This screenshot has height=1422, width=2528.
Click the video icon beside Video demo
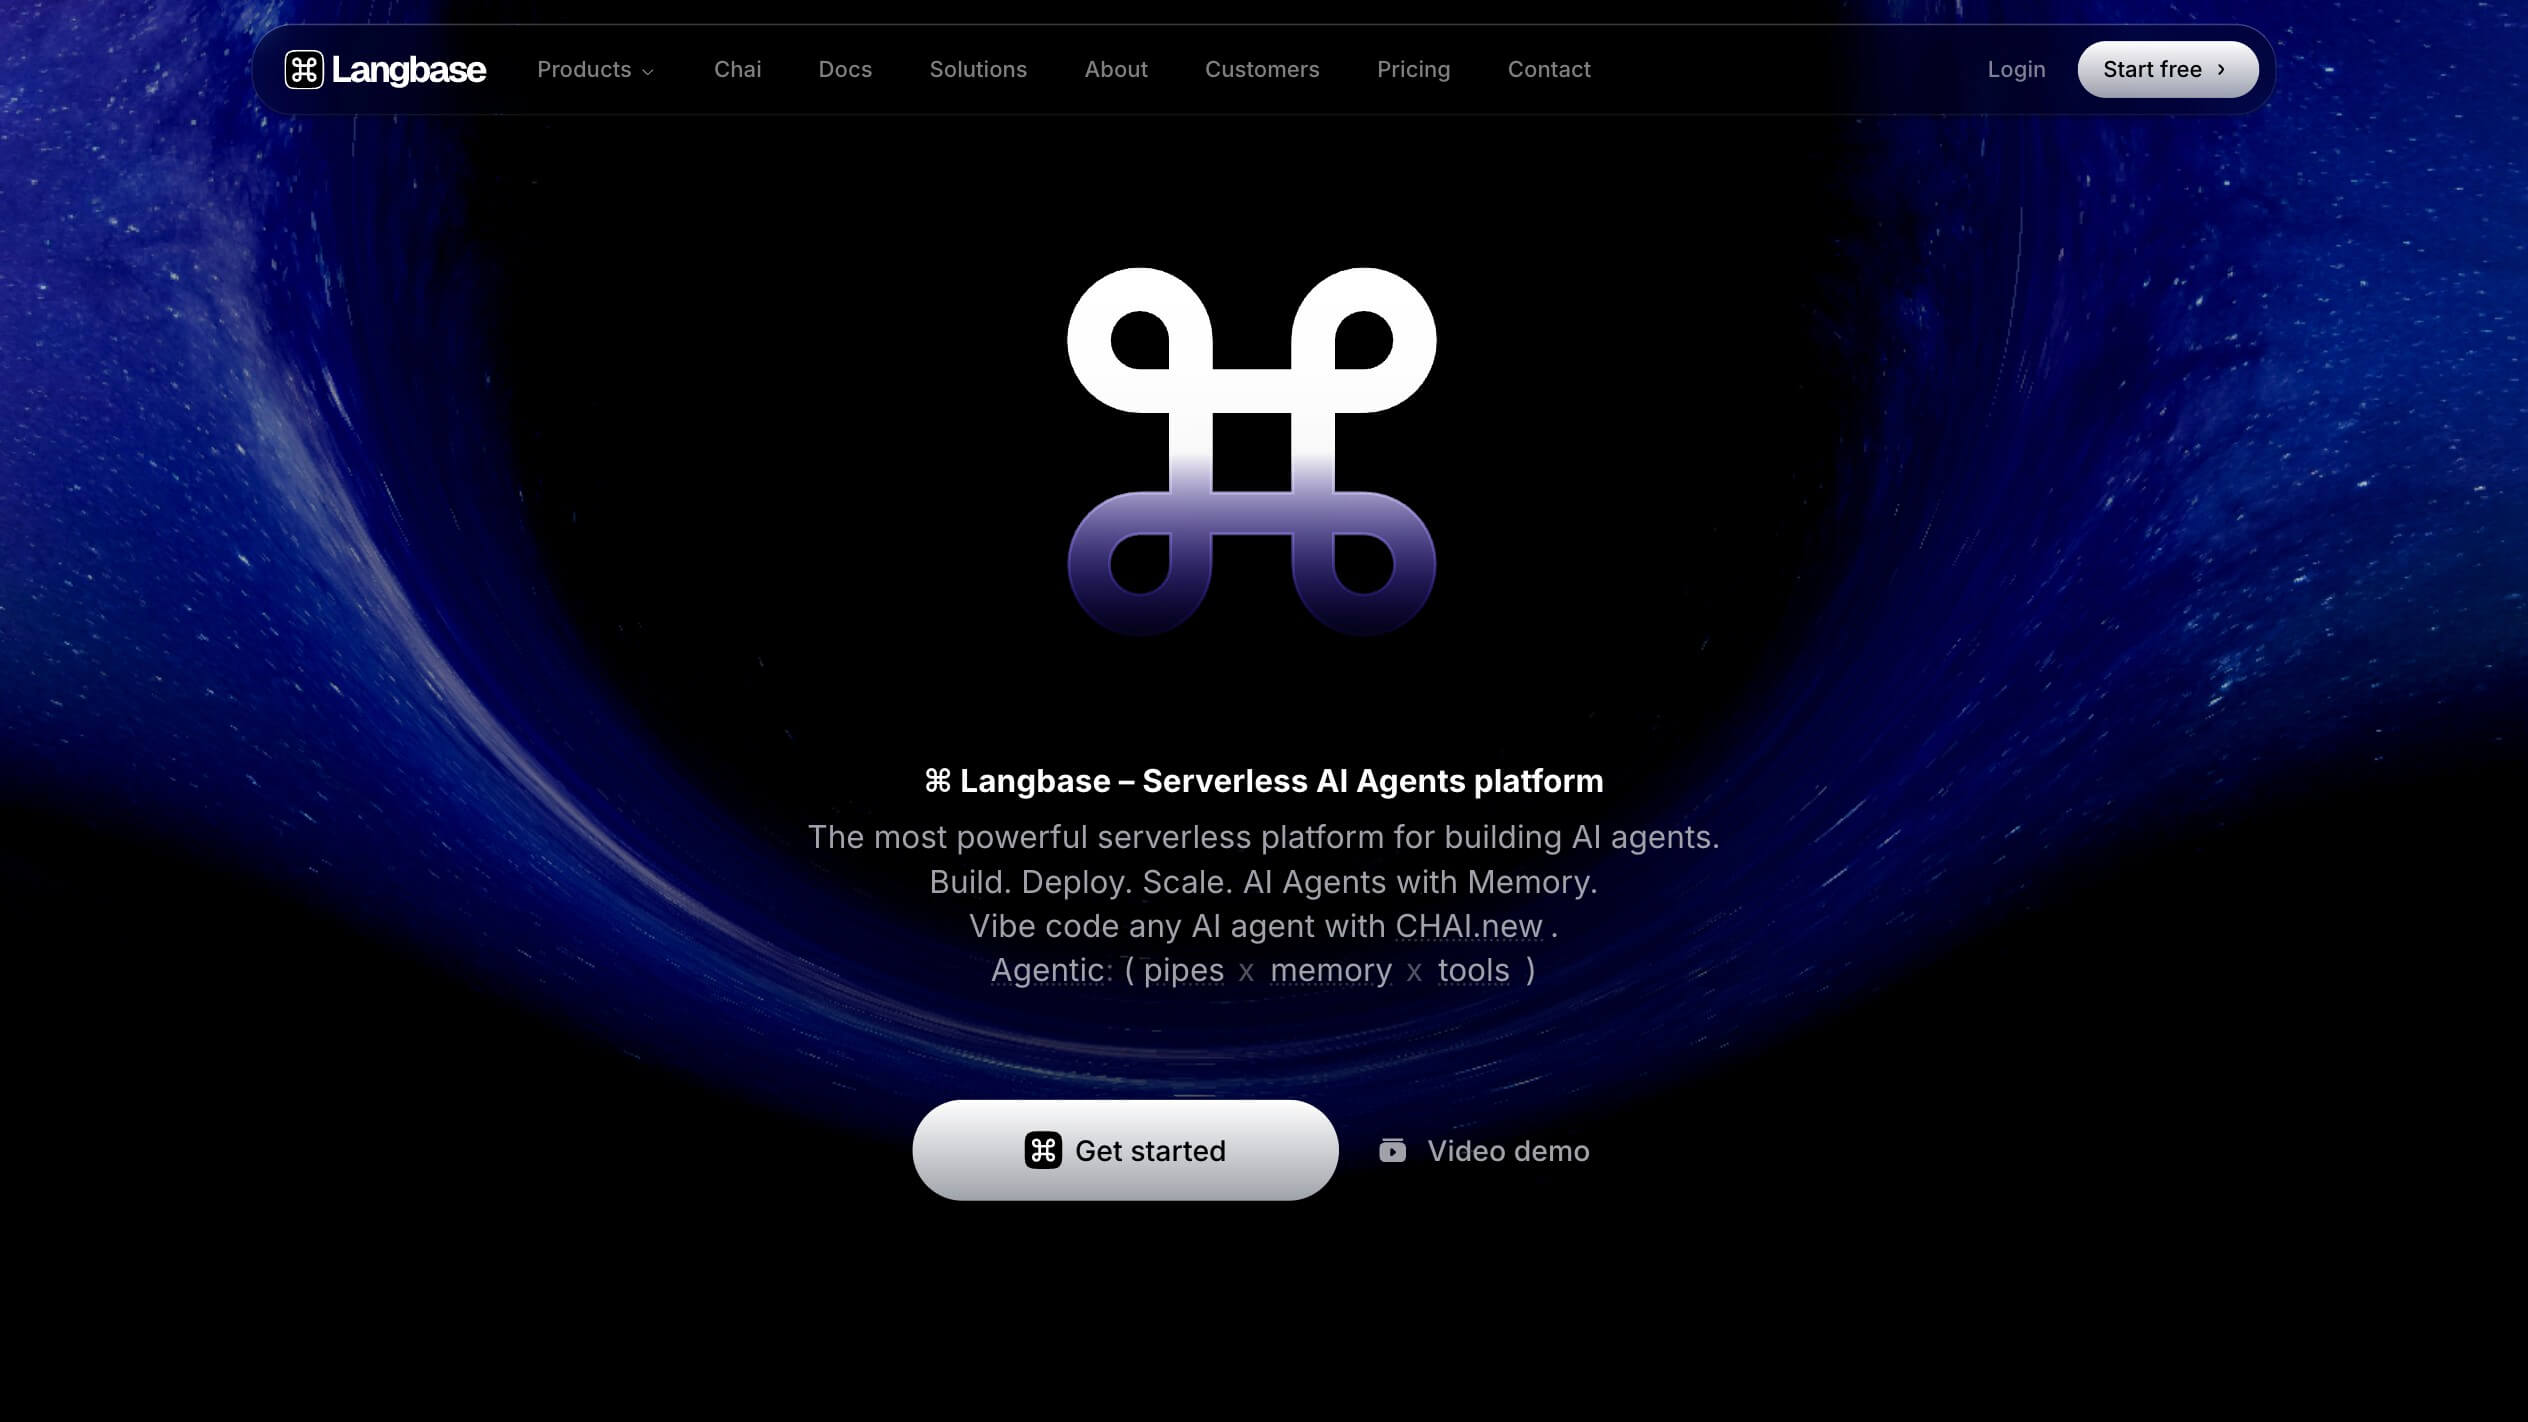click(1392, 1150)
